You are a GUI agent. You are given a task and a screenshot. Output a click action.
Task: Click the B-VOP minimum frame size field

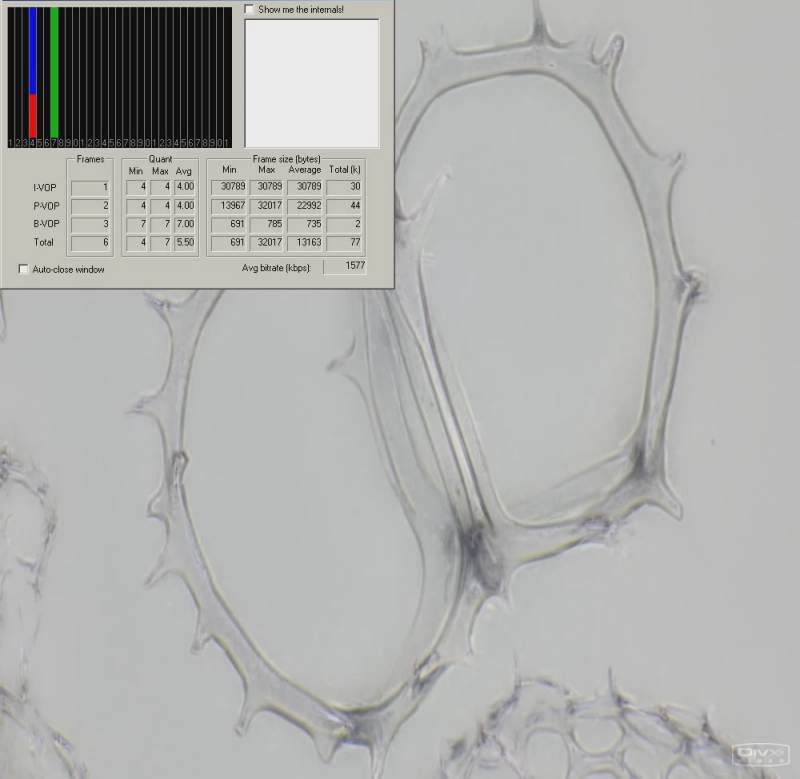pos(229,224)
